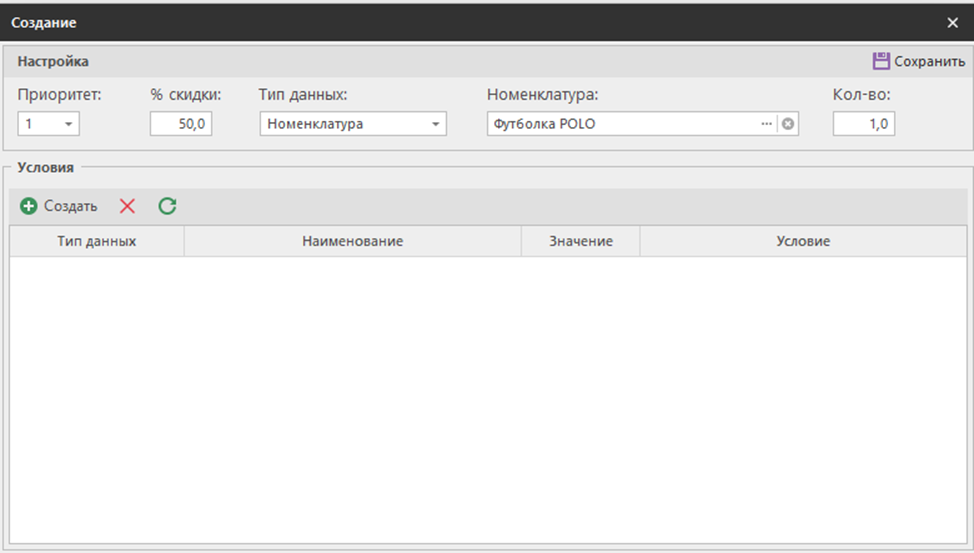The image size is (974, 553).
Task: Click the Условие column header
Action: (803, 241)
